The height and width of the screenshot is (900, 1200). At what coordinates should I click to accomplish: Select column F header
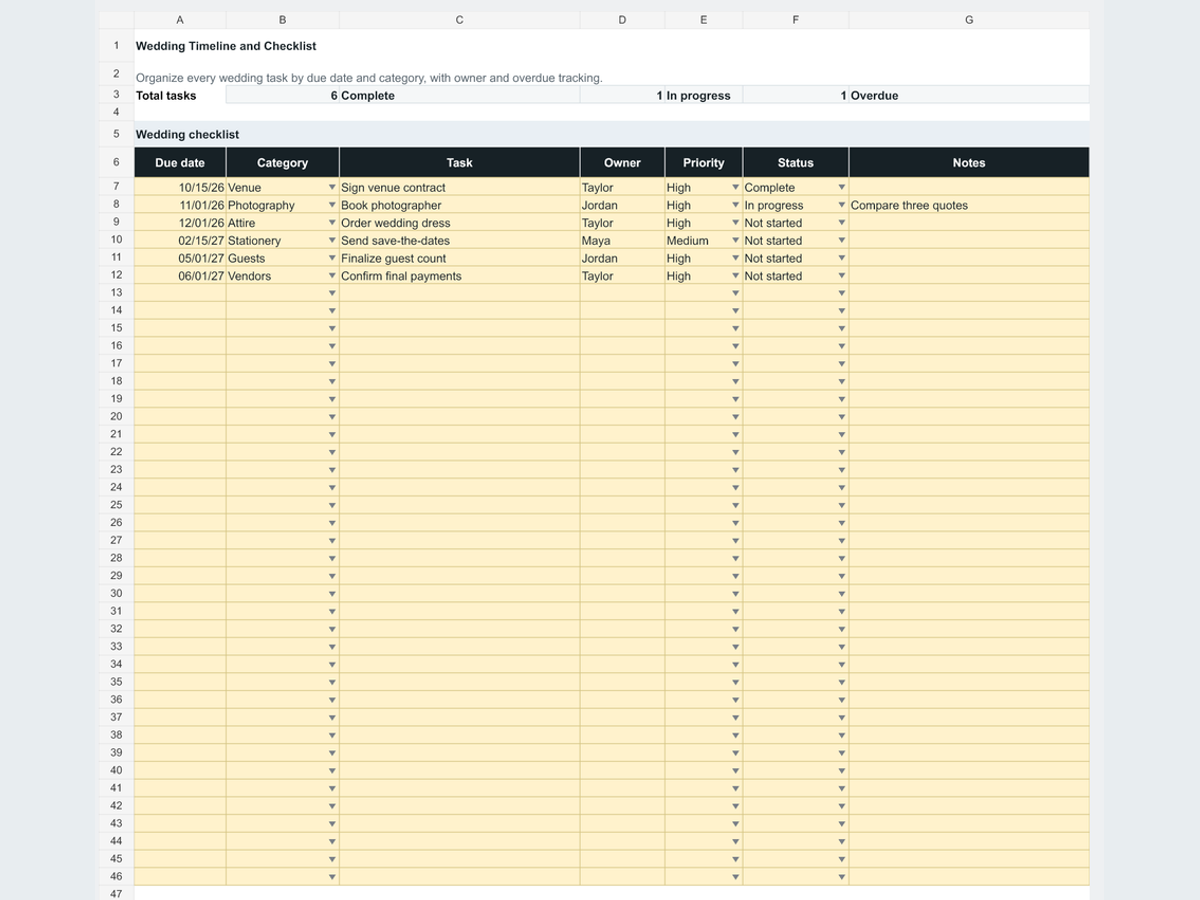[x=796, y=20]
